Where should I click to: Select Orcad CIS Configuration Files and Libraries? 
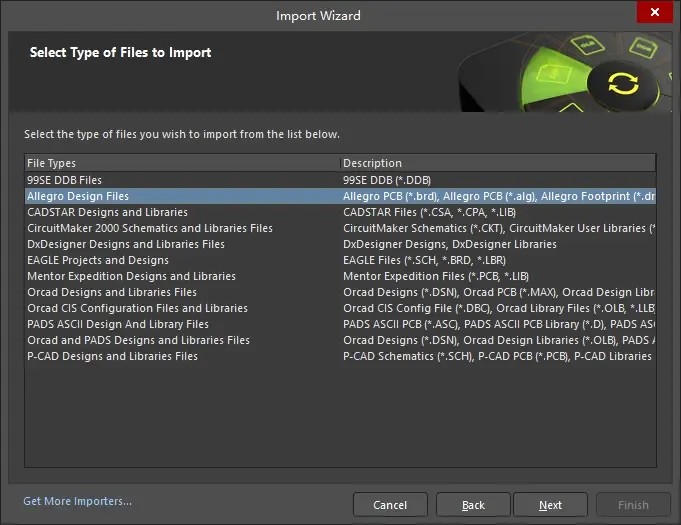340,308
